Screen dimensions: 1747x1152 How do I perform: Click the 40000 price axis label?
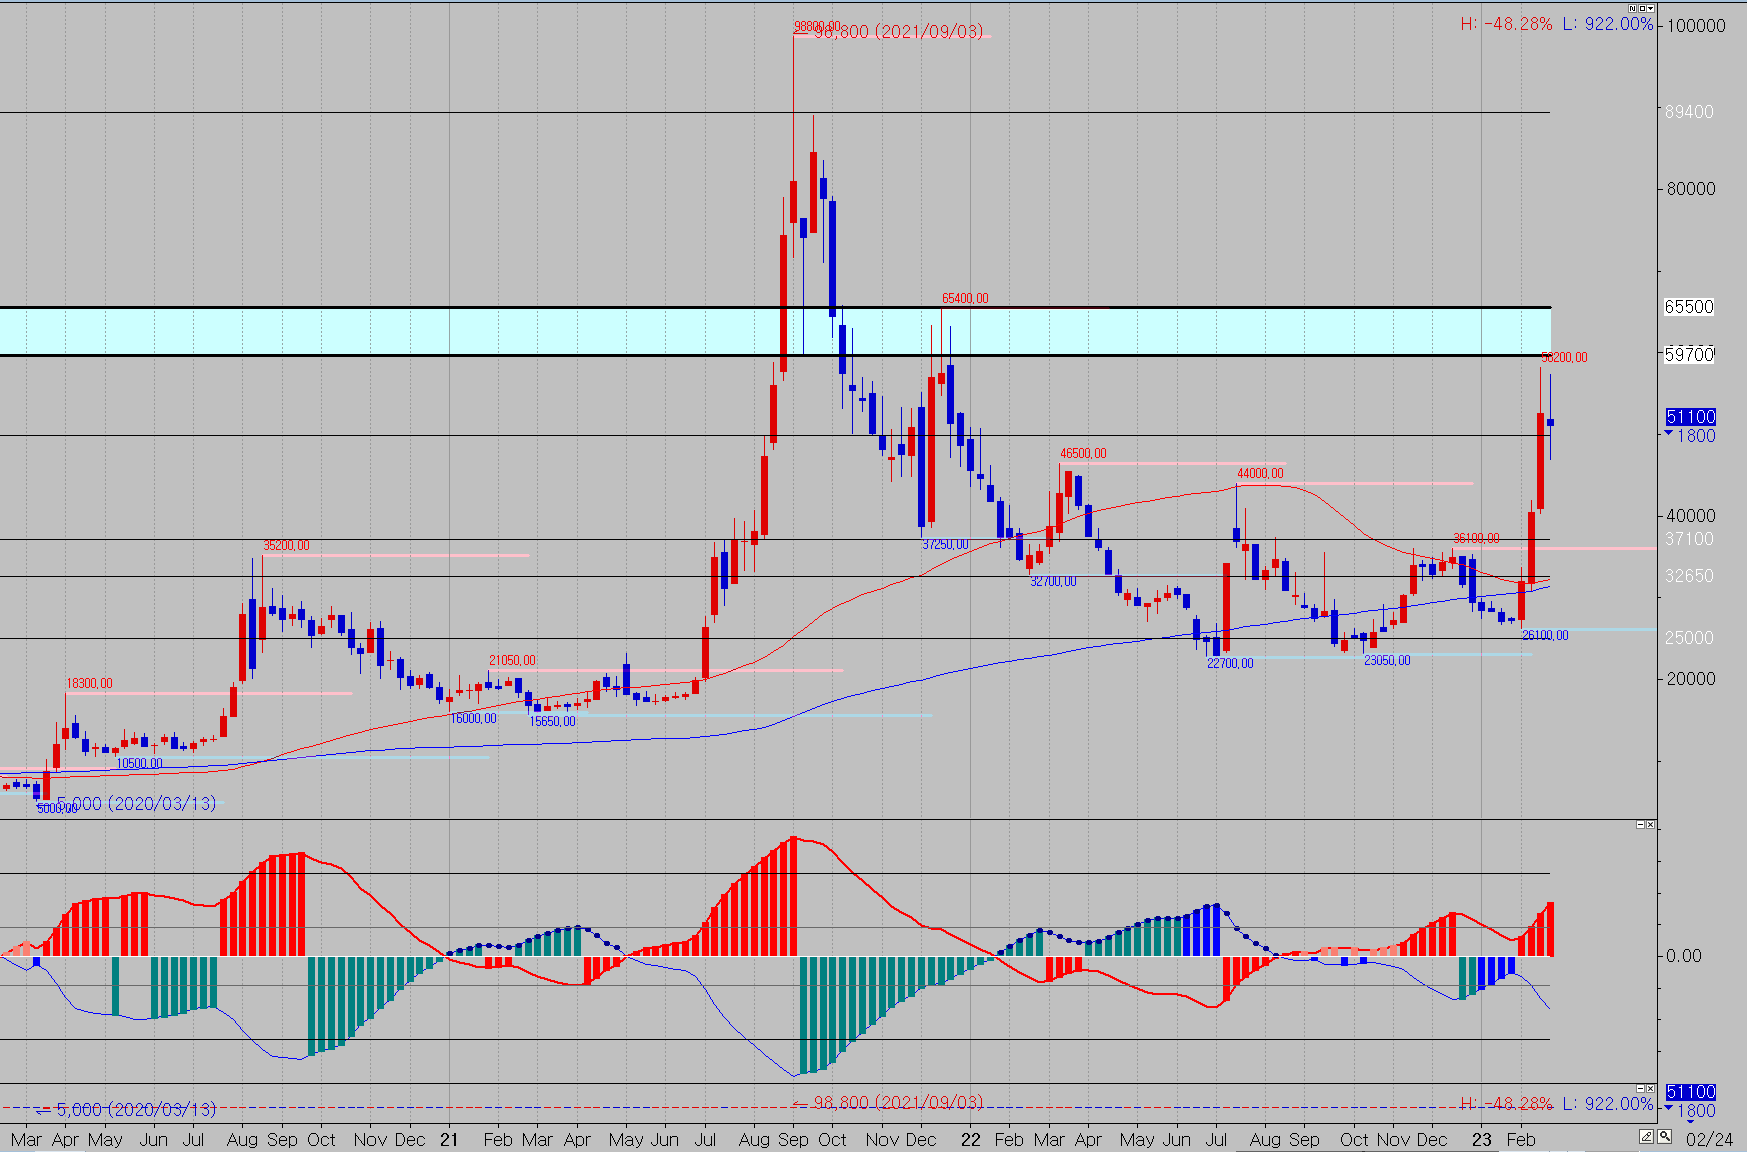(1689, 515)
